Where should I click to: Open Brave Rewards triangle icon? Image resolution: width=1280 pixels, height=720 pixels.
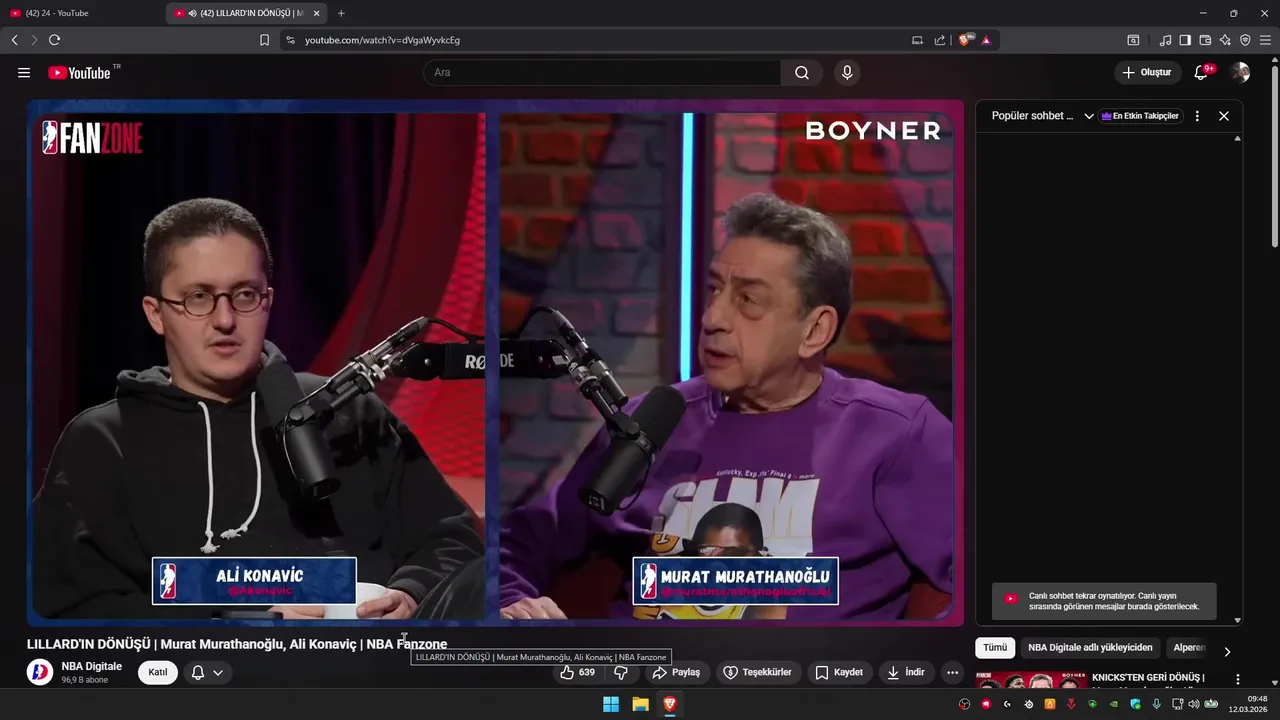[986, 40]
